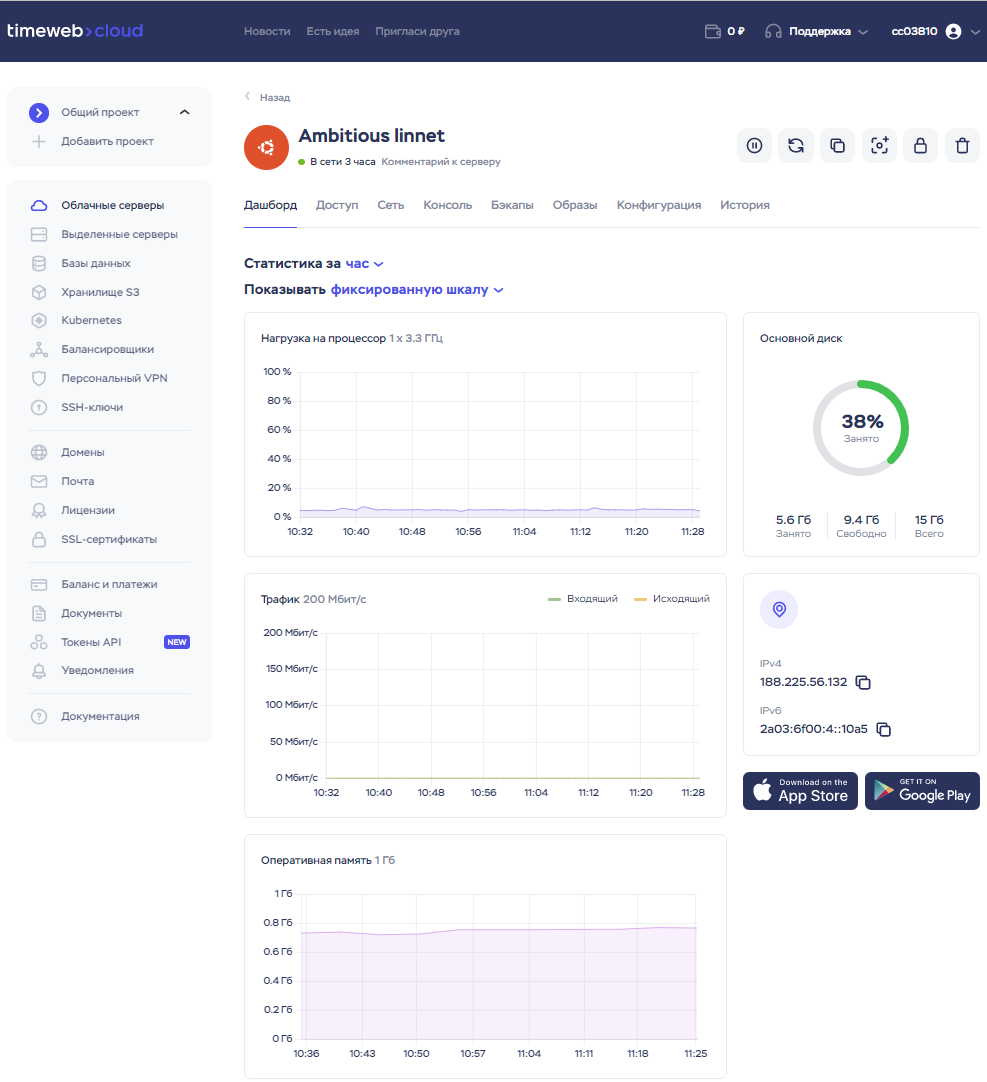Click the SSH-ключи key icon
The width and height of the screenshot is (987, 1082).
pyautogui.click(x=39, y=407)
